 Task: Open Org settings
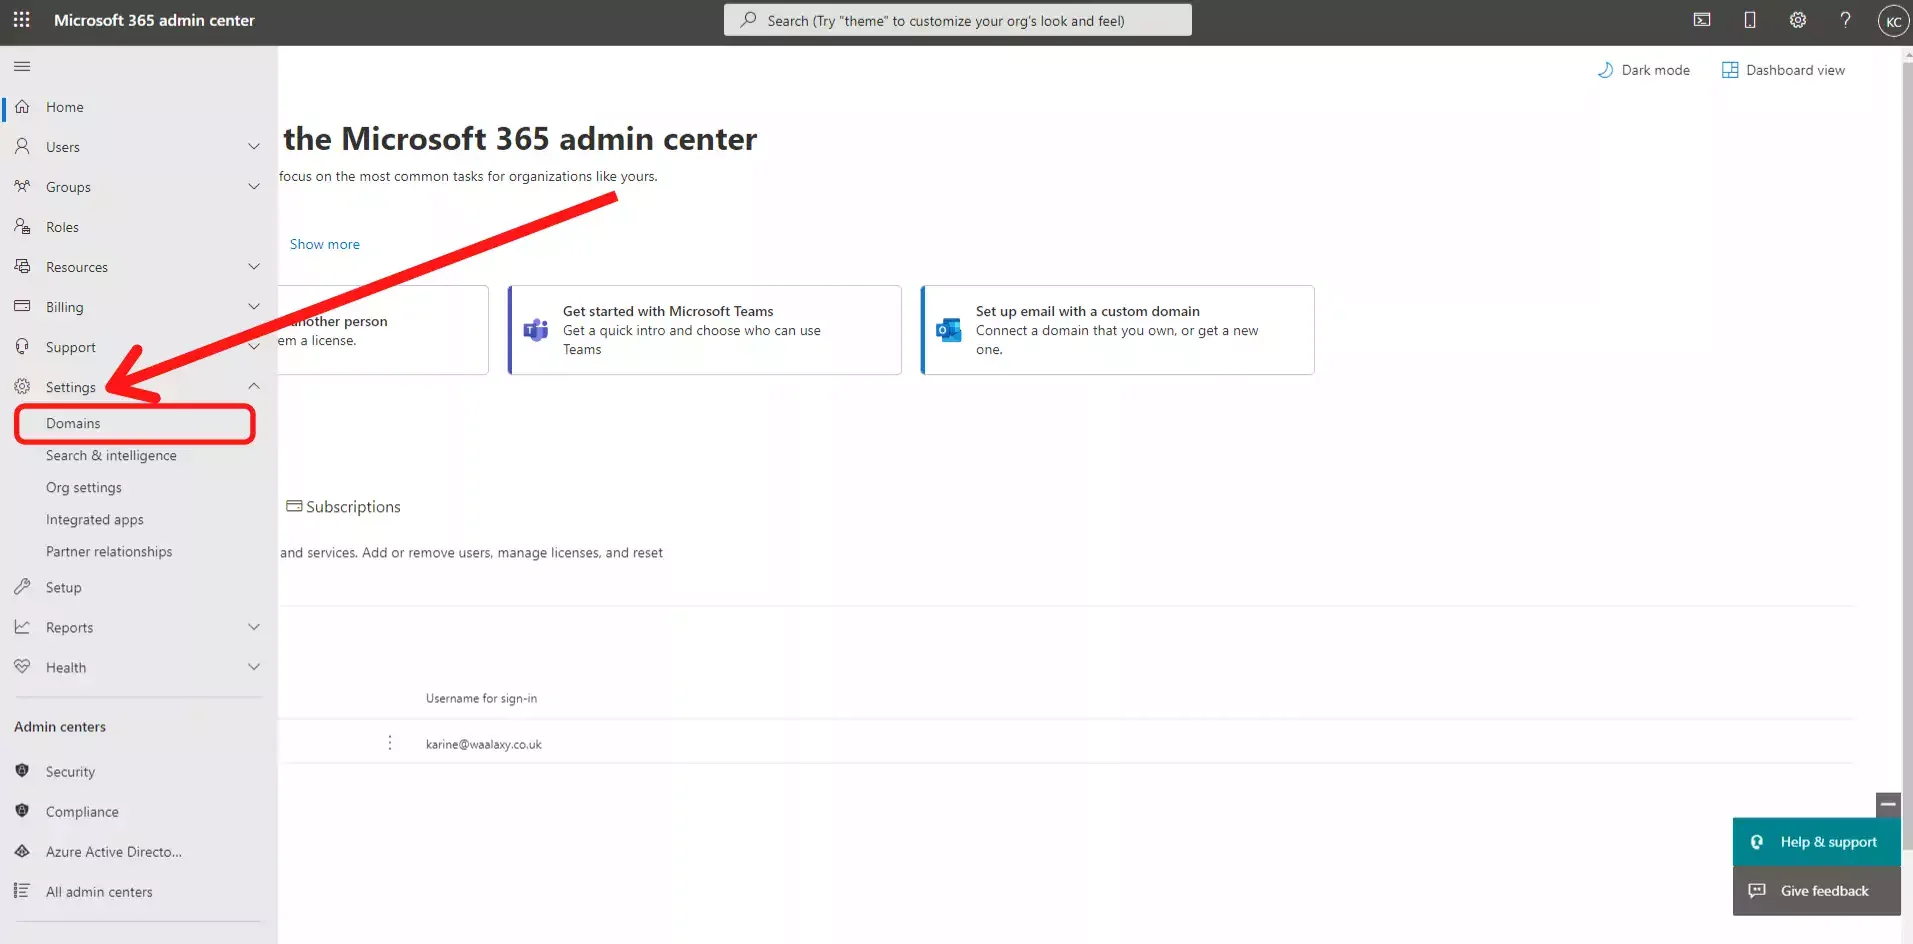(x=84, y=488)
